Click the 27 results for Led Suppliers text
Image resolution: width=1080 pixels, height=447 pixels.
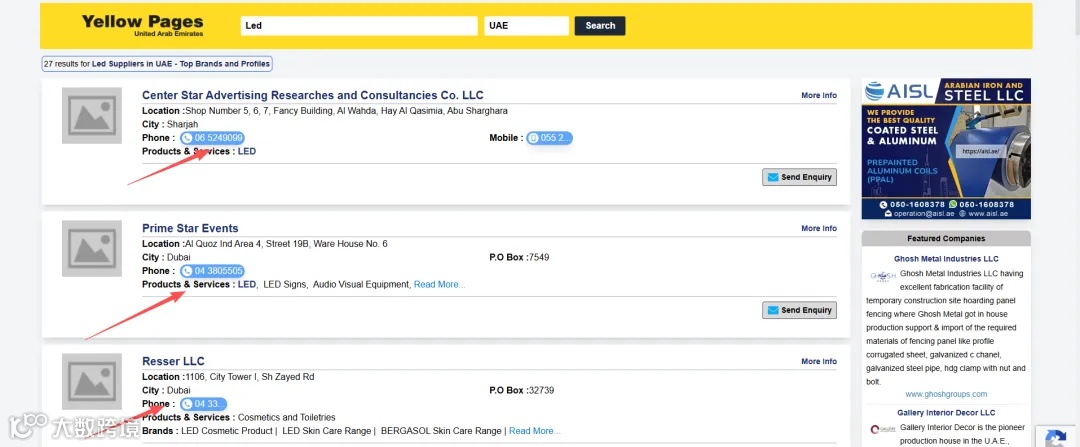point(157,63)
